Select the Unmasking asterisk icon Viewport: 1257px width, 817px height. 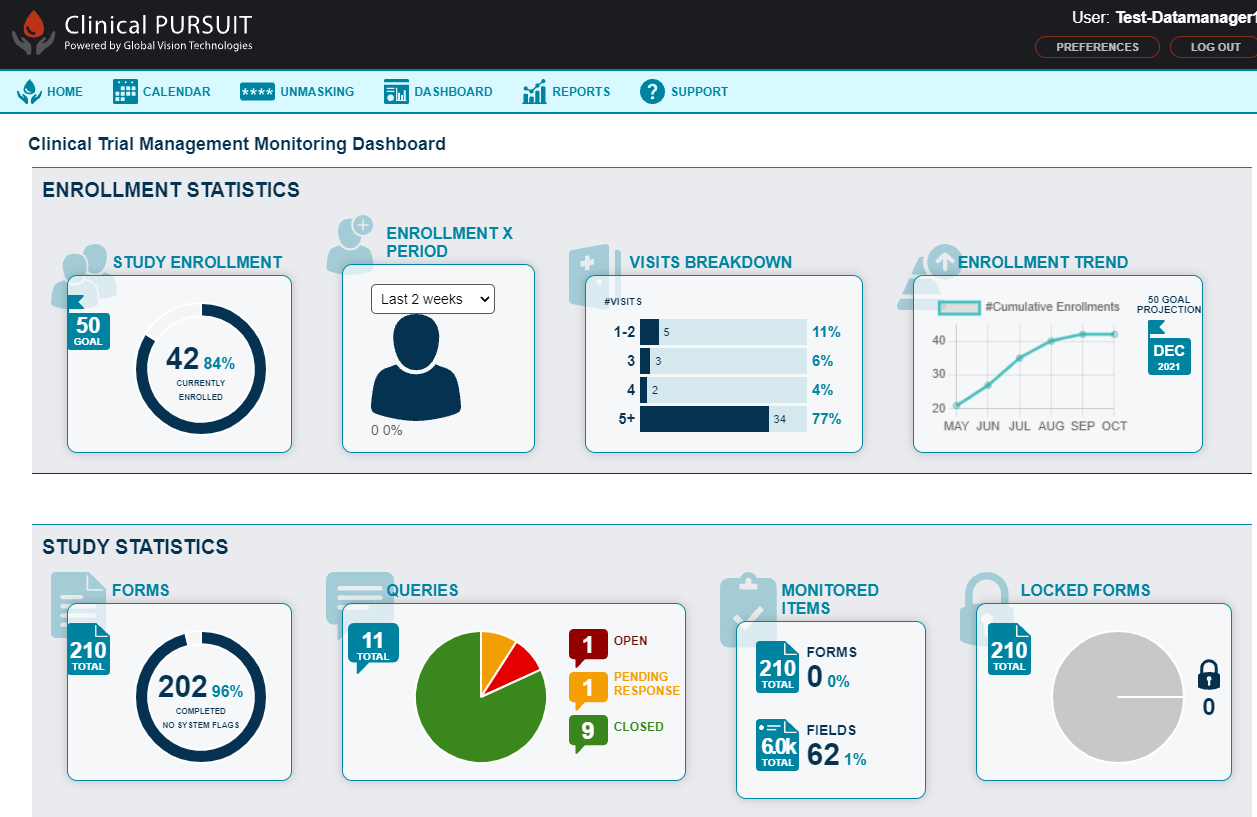(257, 91)
